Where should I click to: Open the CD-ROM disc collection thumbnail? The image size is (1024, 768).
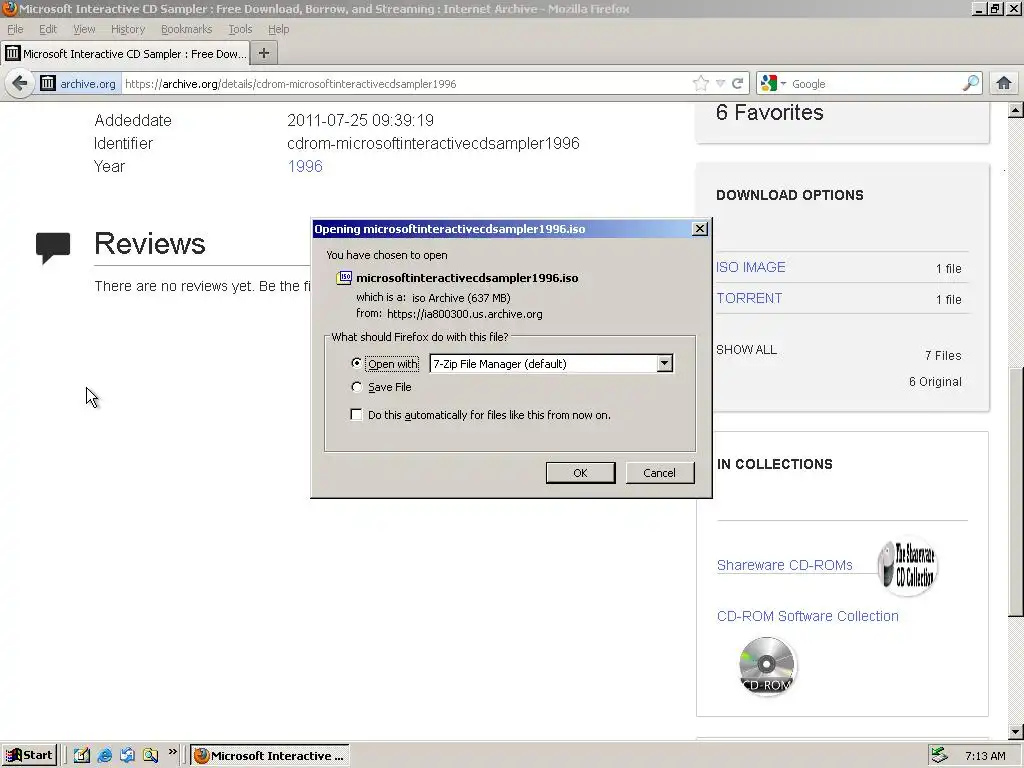(767, 665)
